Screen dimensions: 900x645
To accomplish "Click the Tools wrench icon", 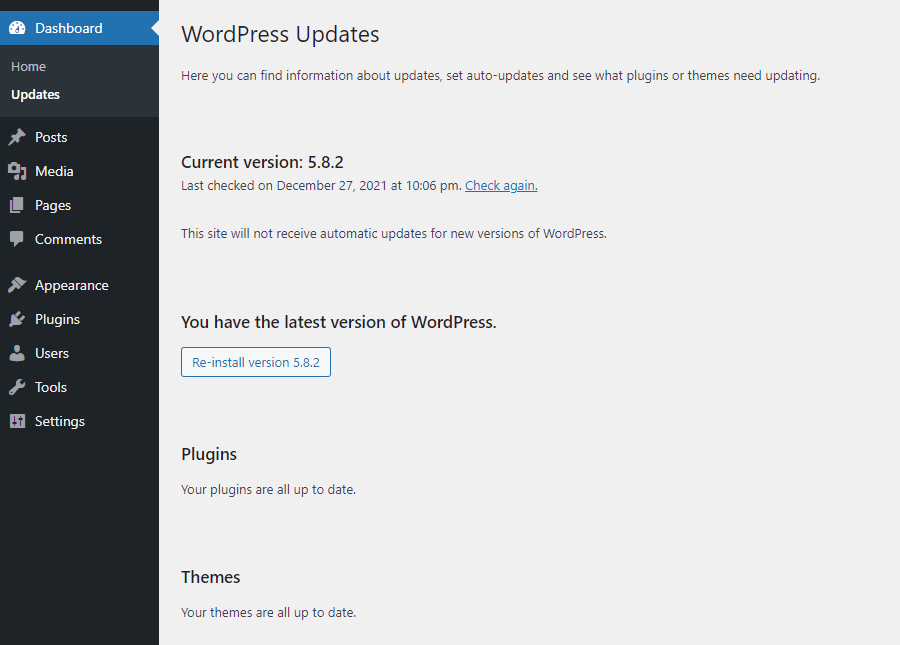I will pyautogui.click(x=17, y=387).
